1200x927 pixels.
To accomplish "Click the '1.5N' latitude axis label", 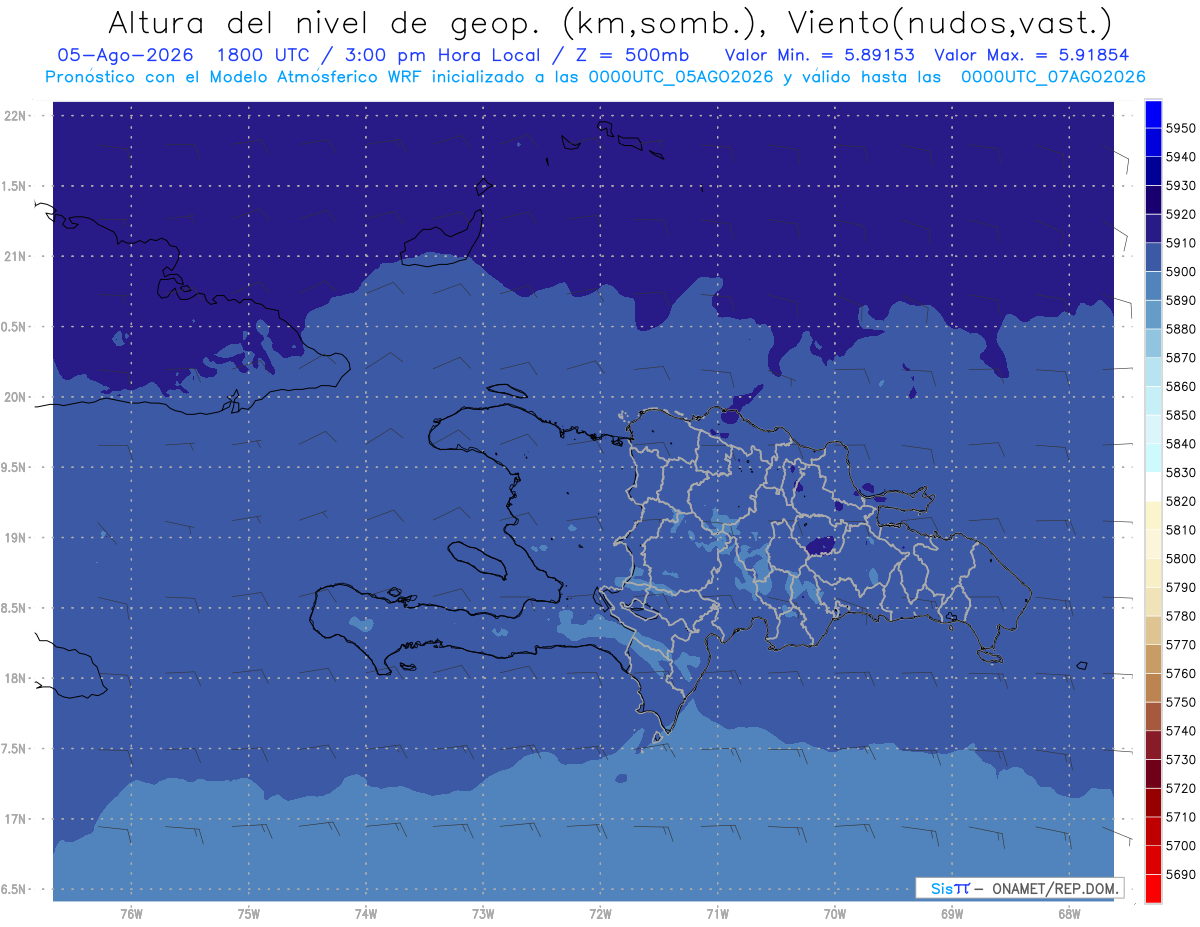I will coord(15,186).
